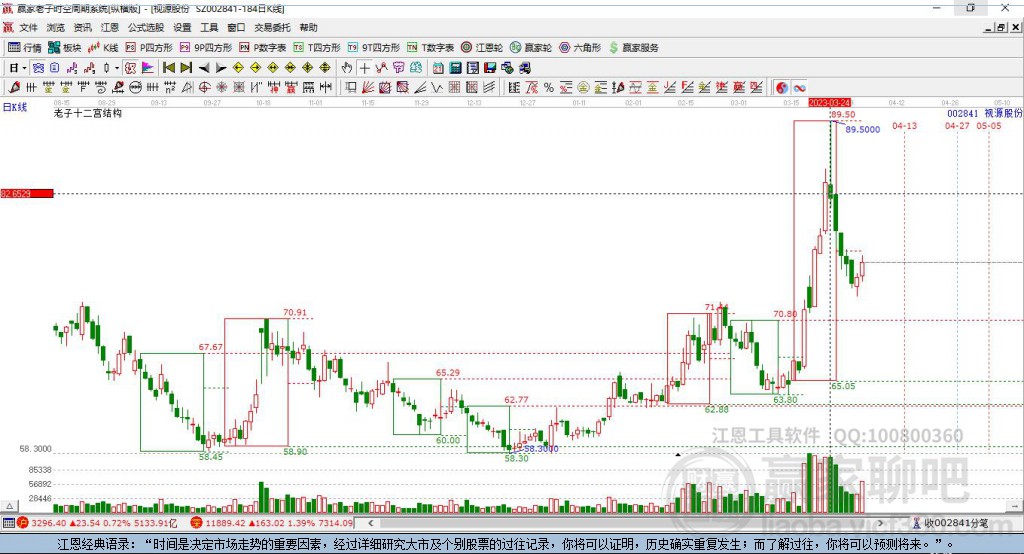Switch to the K线 candlestick chart

[x=103, y=48]
